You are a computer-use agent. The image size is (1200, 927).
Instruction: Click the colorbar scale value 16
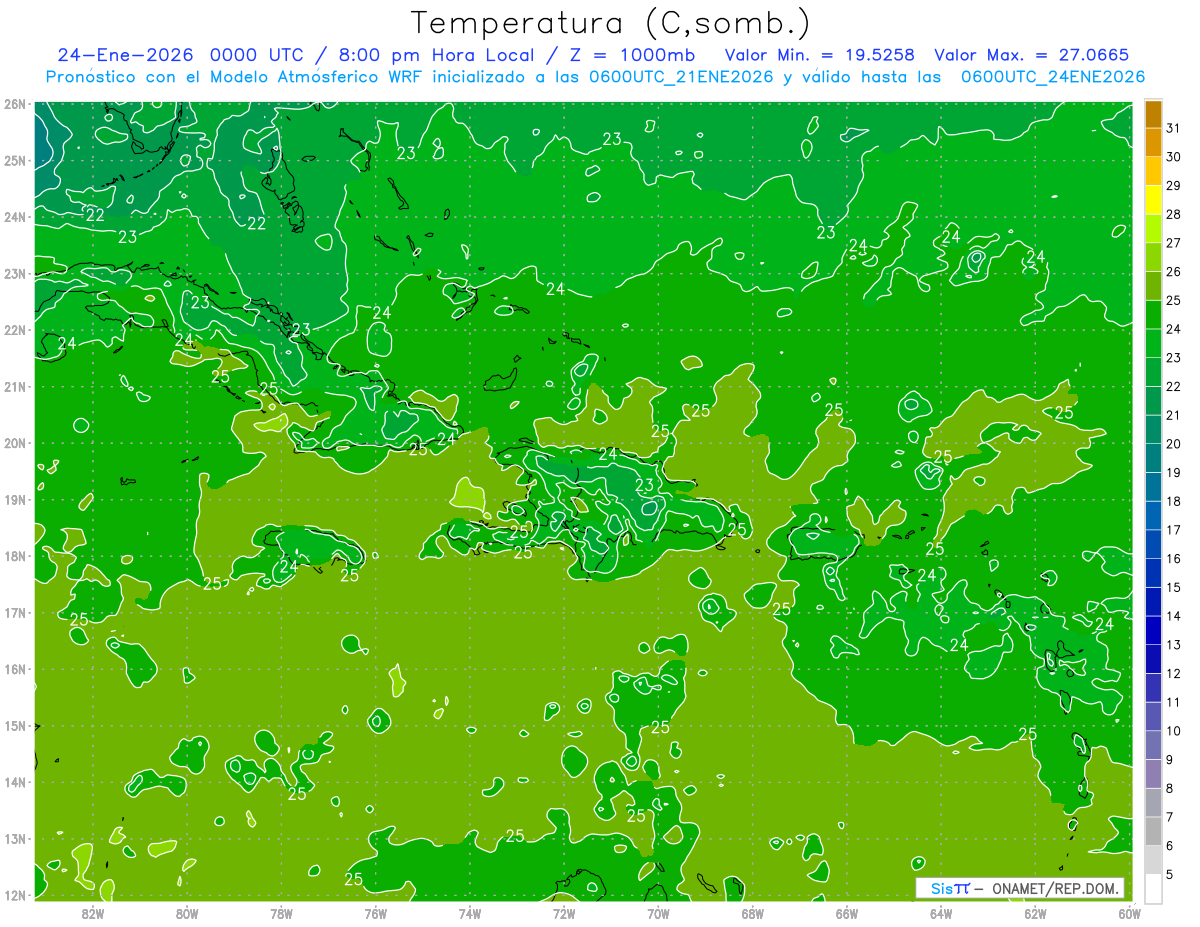pyautogui.click(x=1173, y=559)
